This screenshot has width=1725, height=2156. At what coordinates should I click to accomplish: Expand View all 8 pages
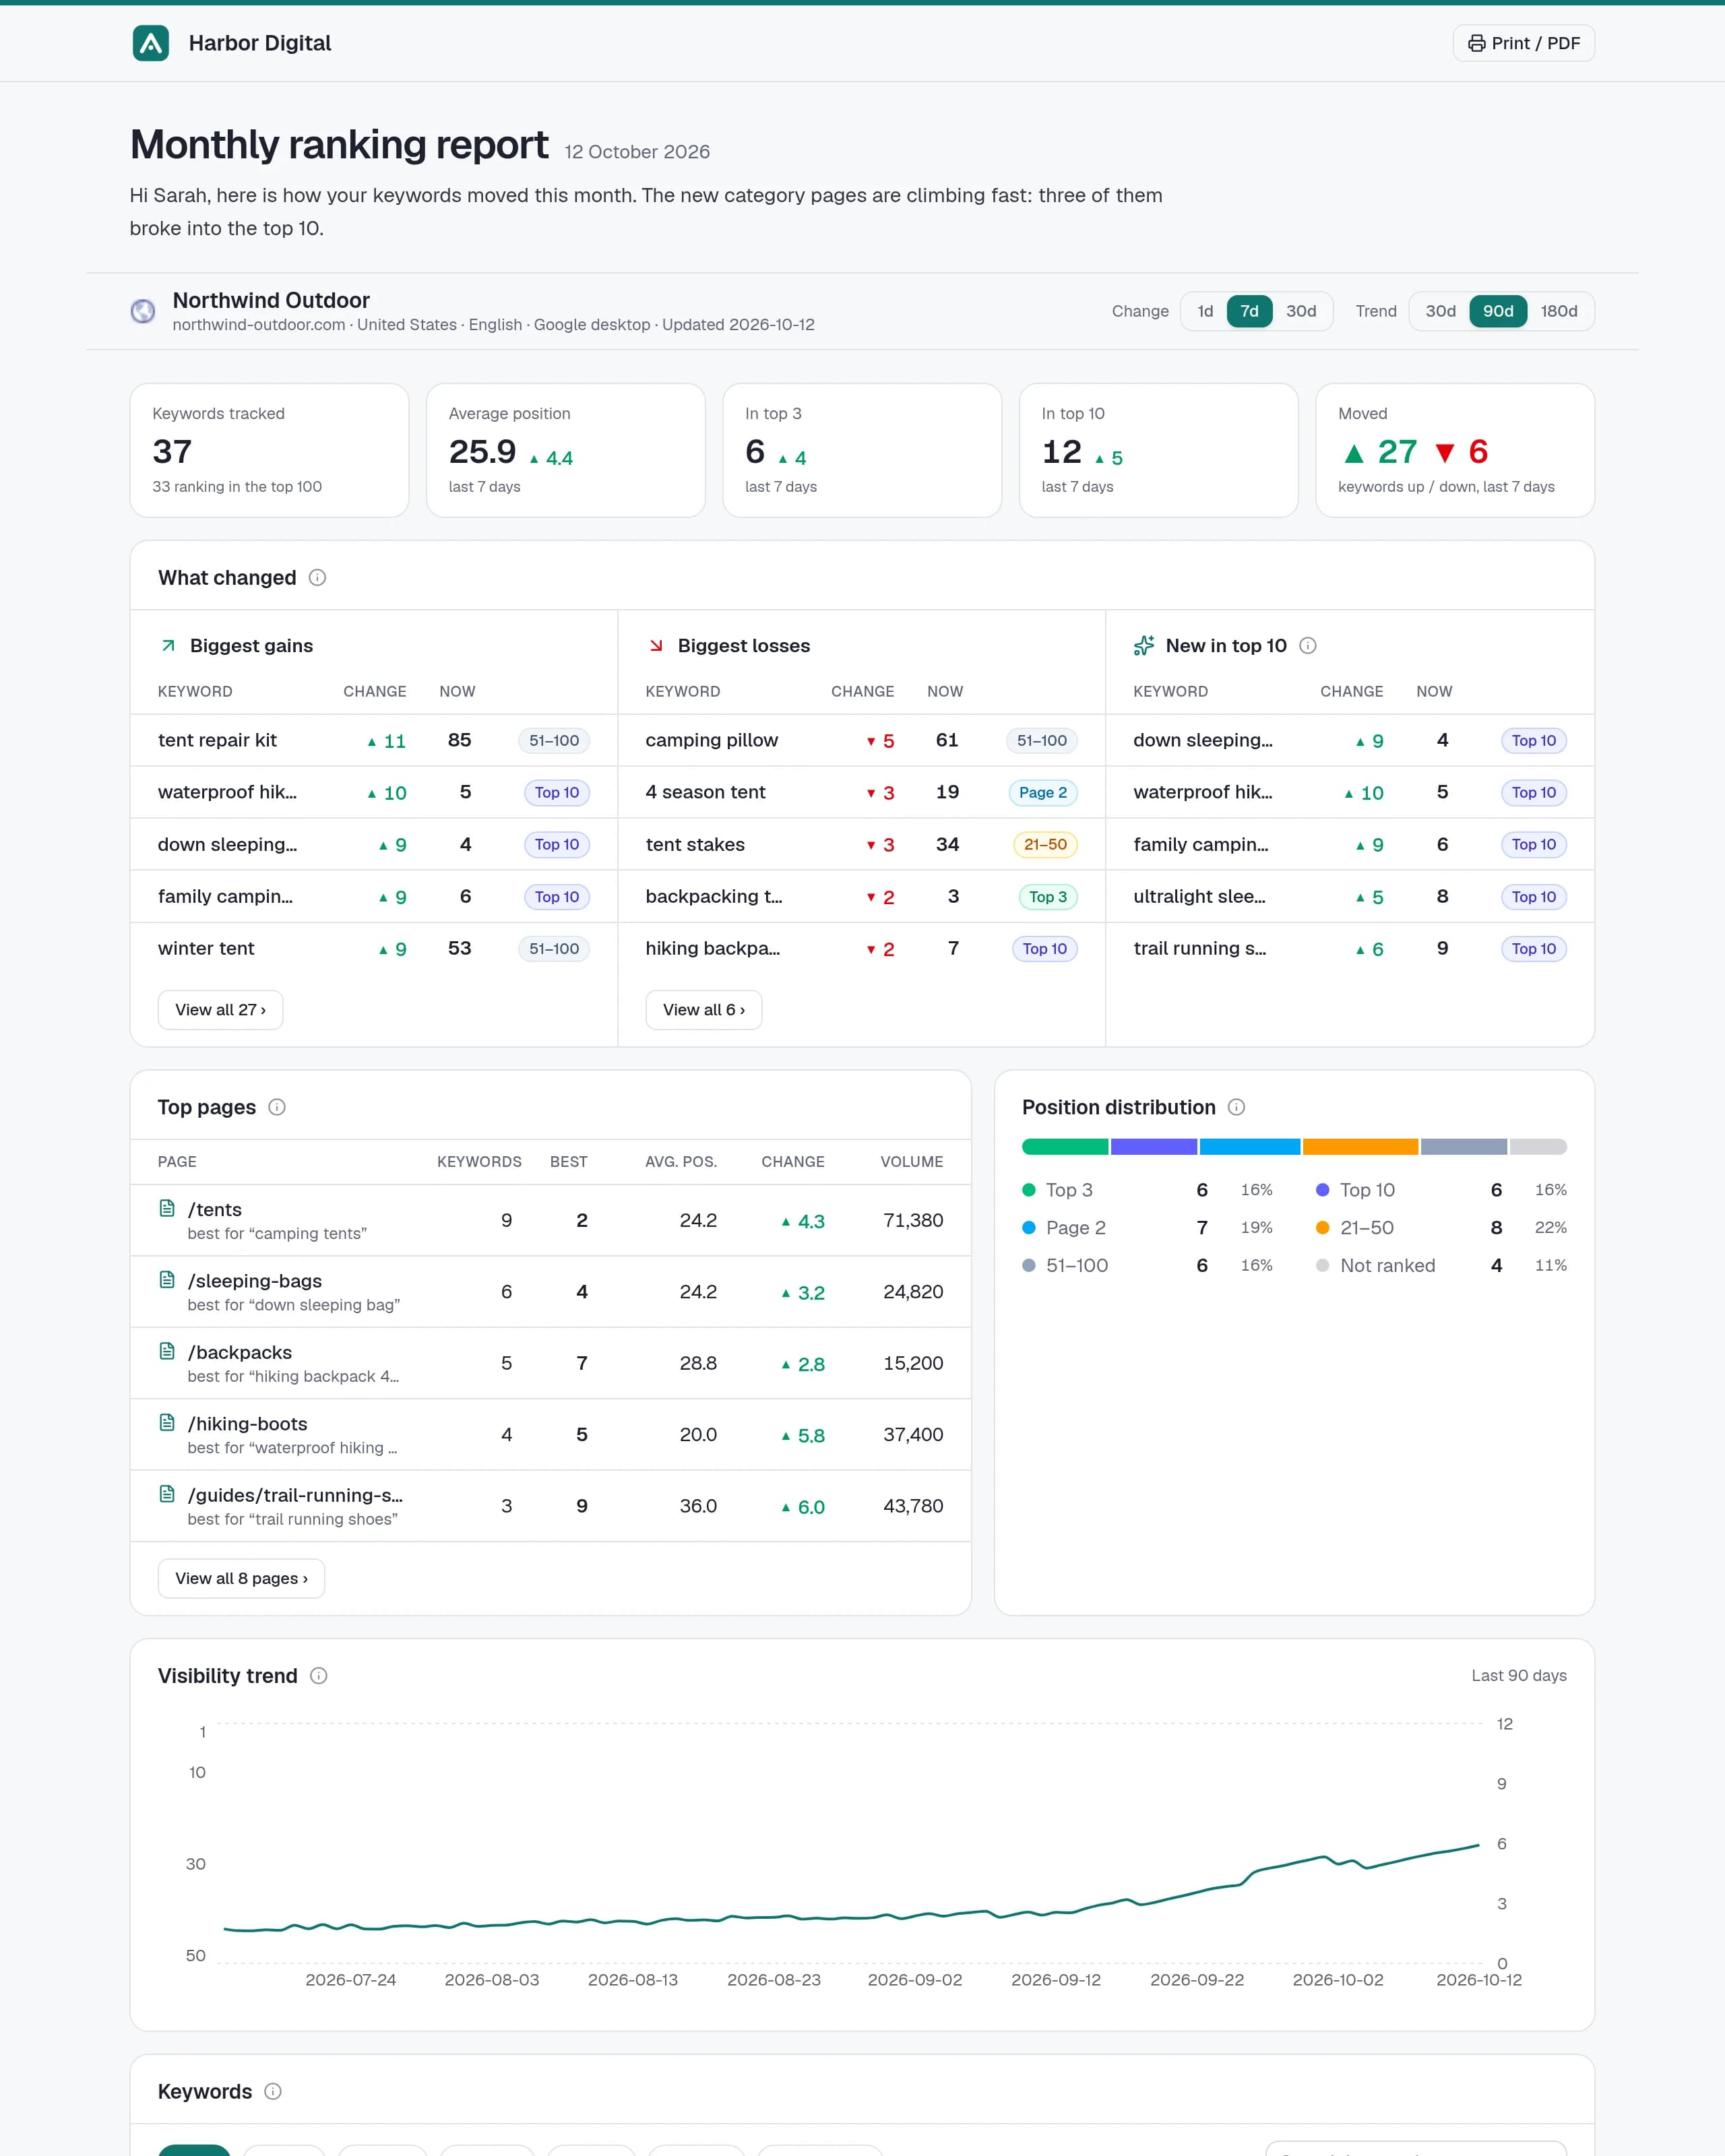(x=241, y=1578)
